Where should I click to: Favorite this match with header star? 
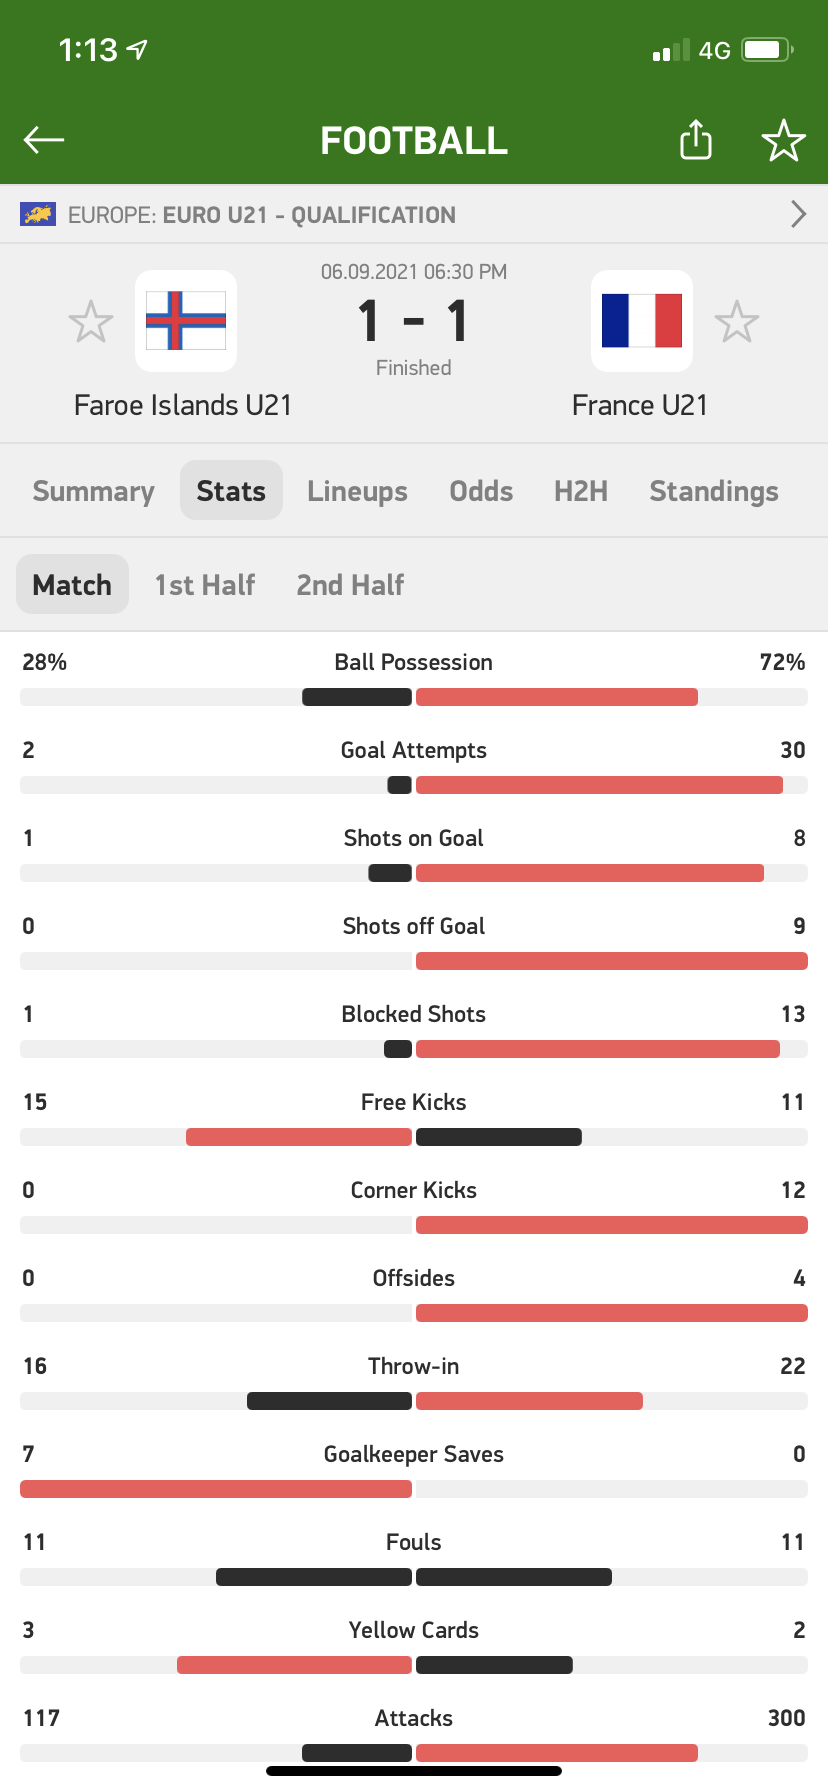tap(783, 140)
